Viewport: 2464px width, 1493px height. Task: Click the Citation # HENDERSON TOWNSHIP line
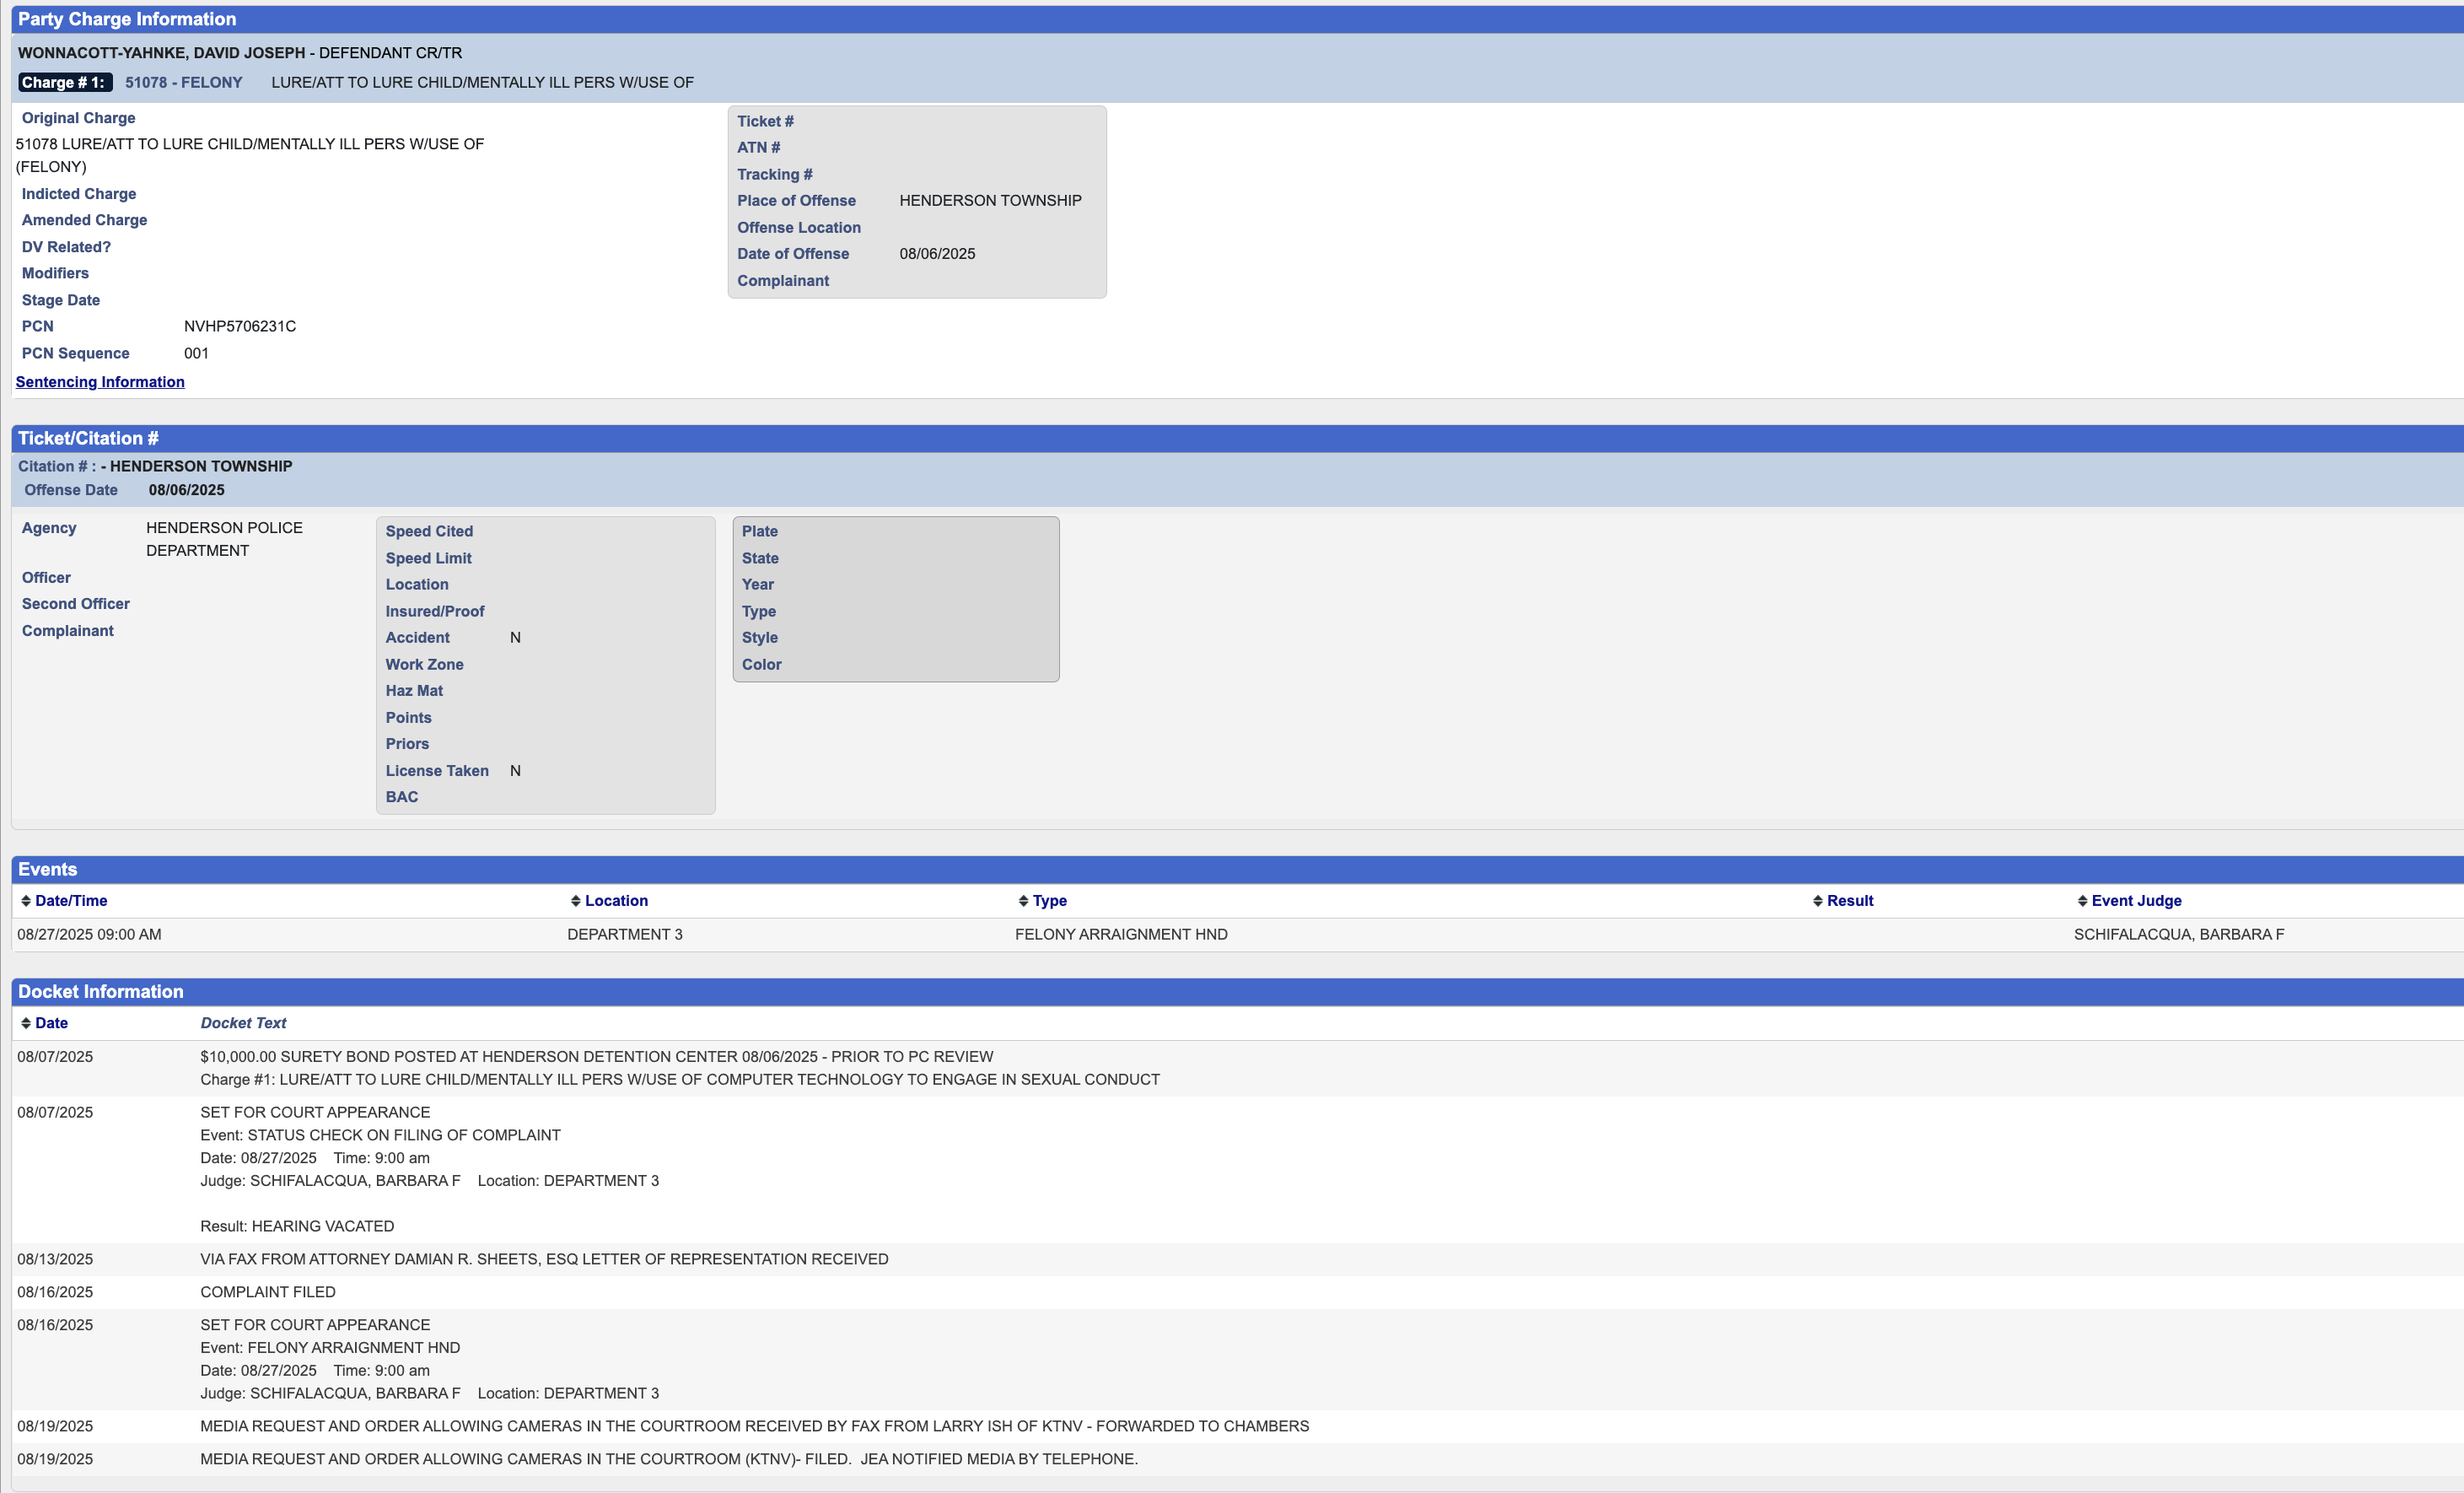(155, 466)
